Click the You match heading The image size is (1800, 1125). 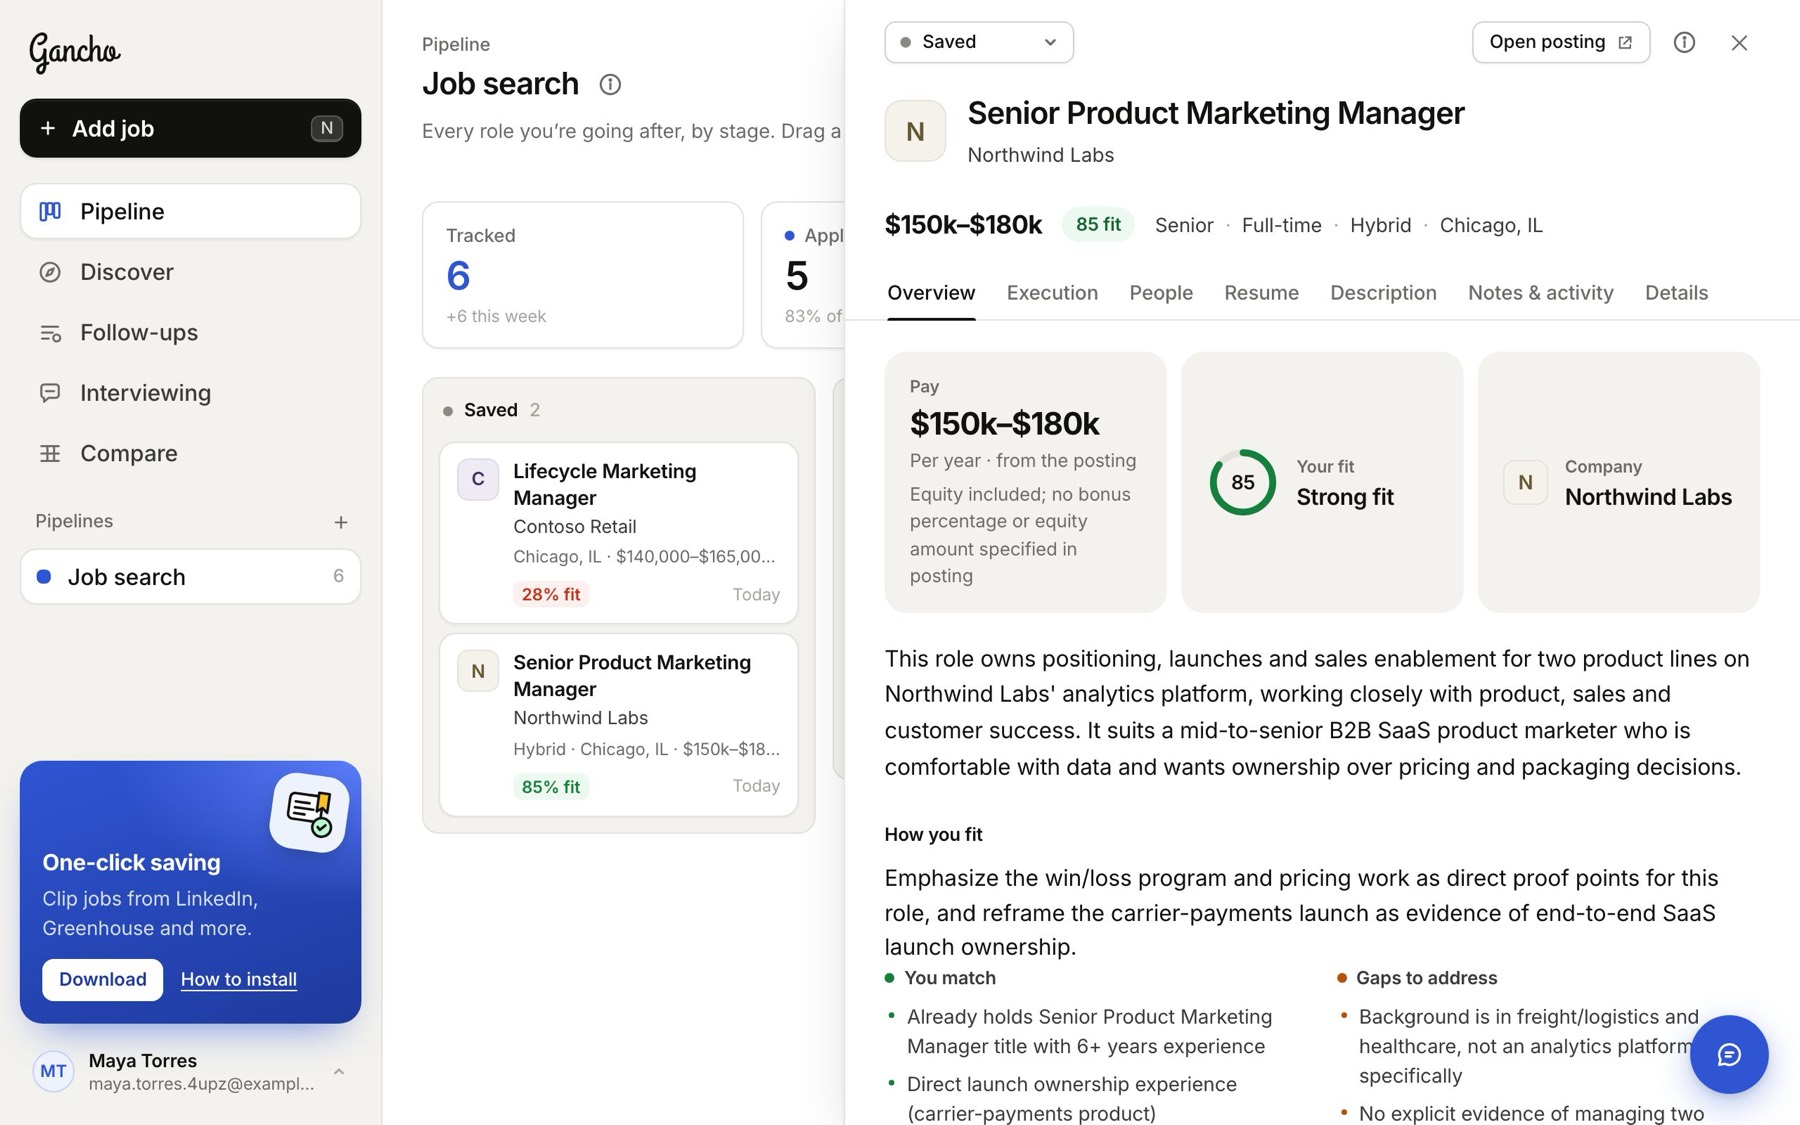click(950, 978)
